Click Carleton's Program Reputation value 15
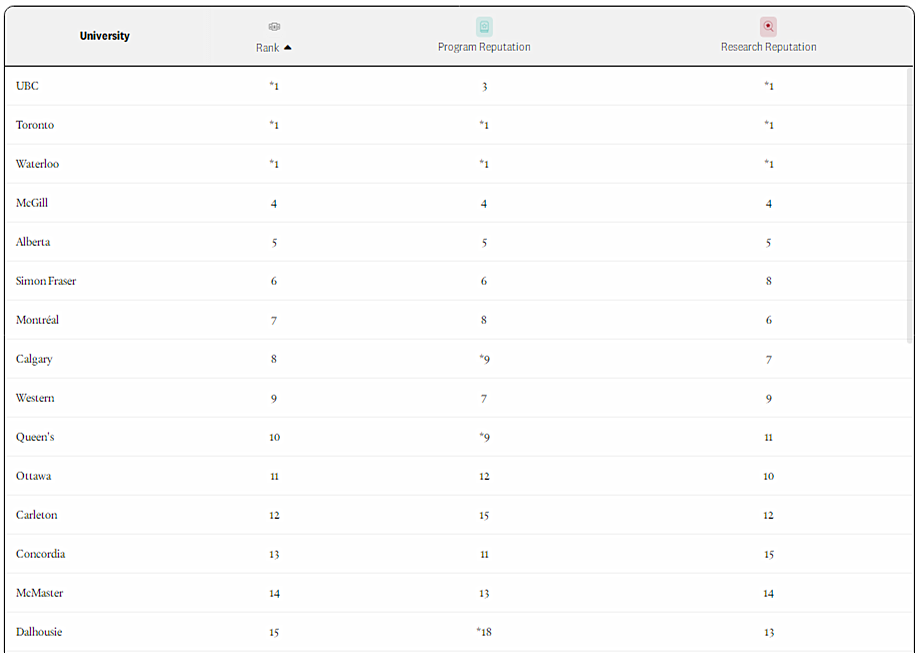 point(484,516)
